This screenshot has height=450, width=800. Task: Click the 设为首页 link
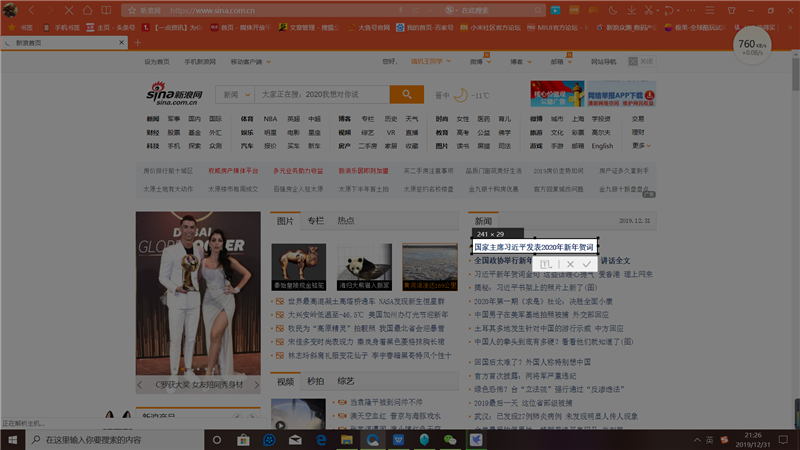(x=157, y=62)
